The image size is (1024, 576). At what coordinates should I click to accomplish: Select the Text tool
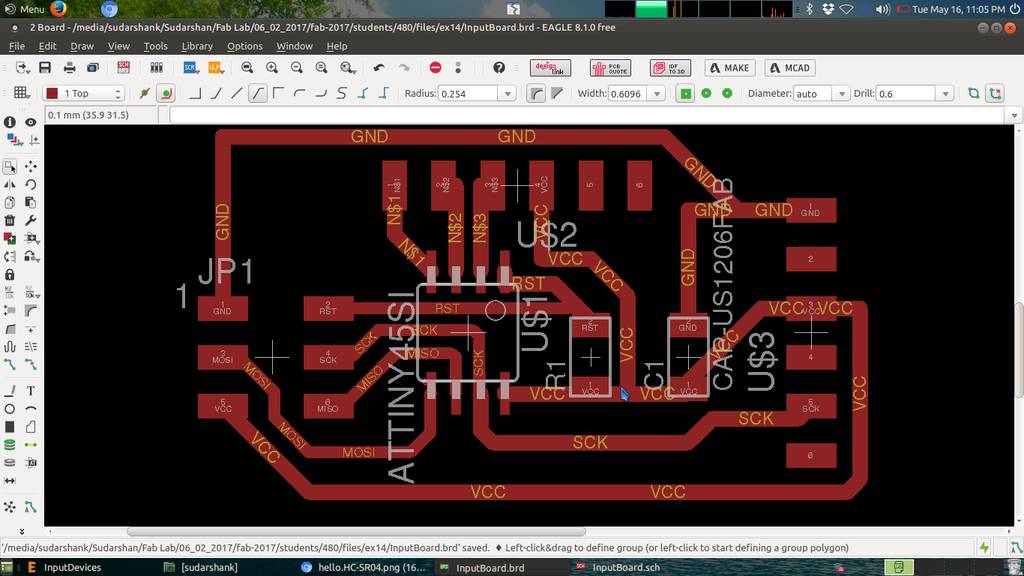31,391
